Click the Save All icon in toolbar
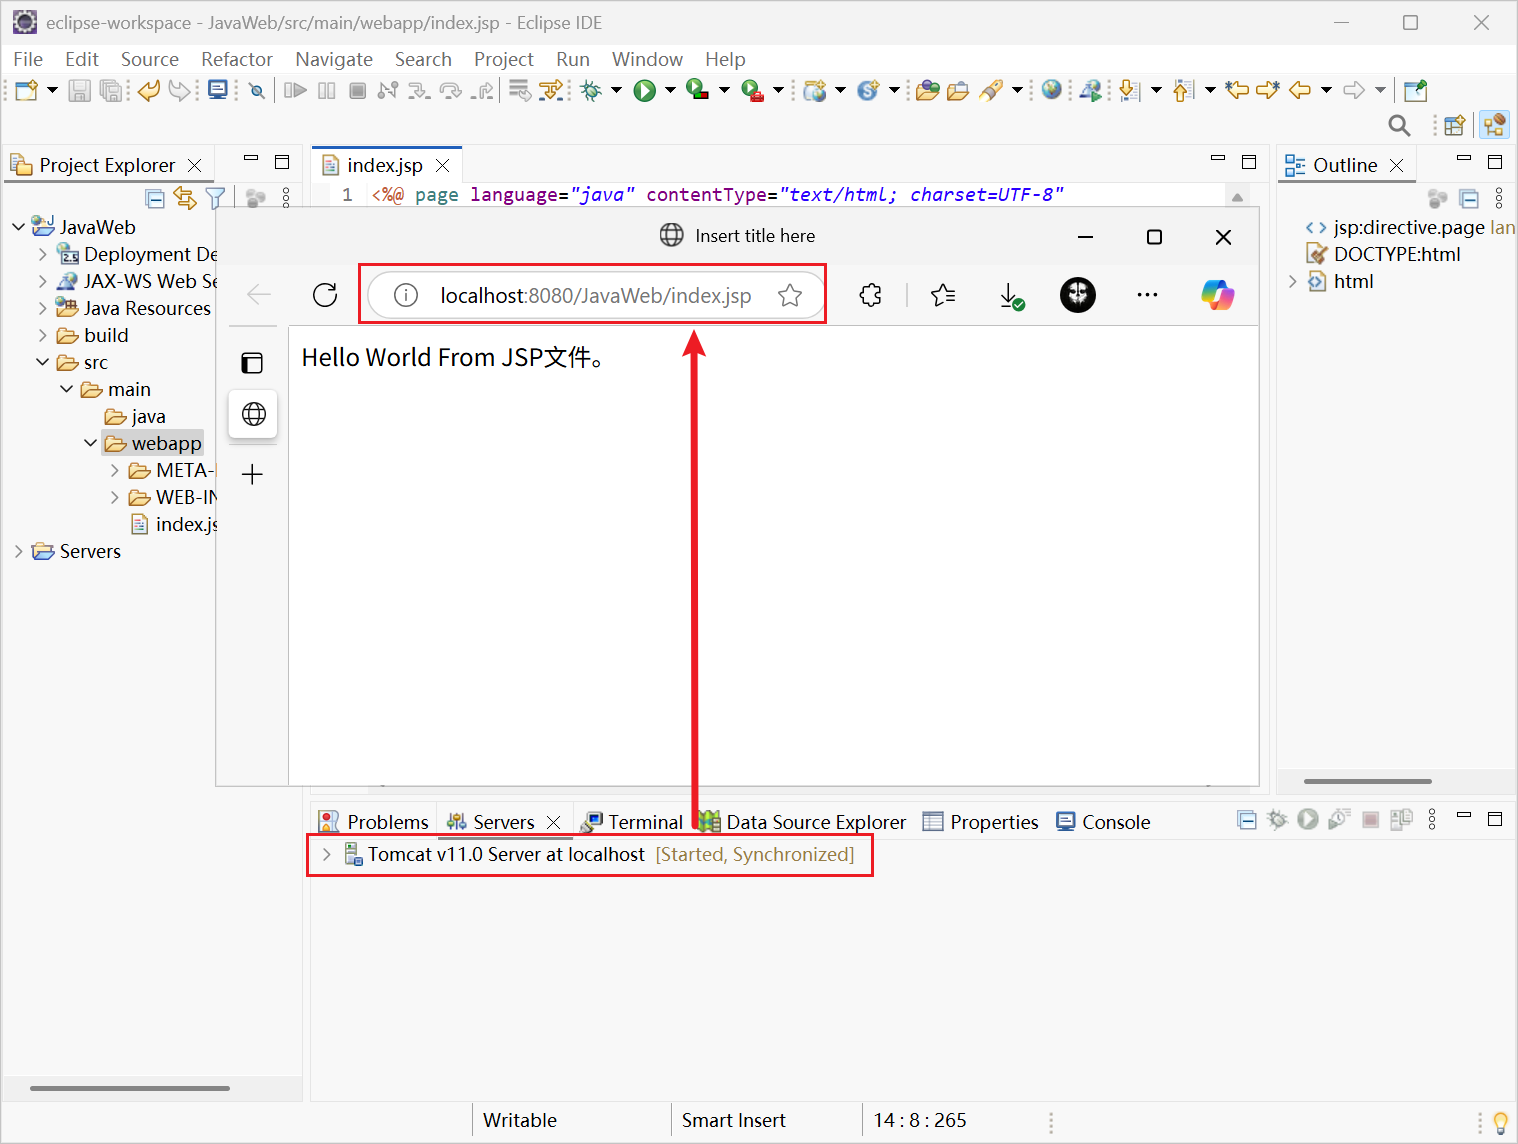 111,91
